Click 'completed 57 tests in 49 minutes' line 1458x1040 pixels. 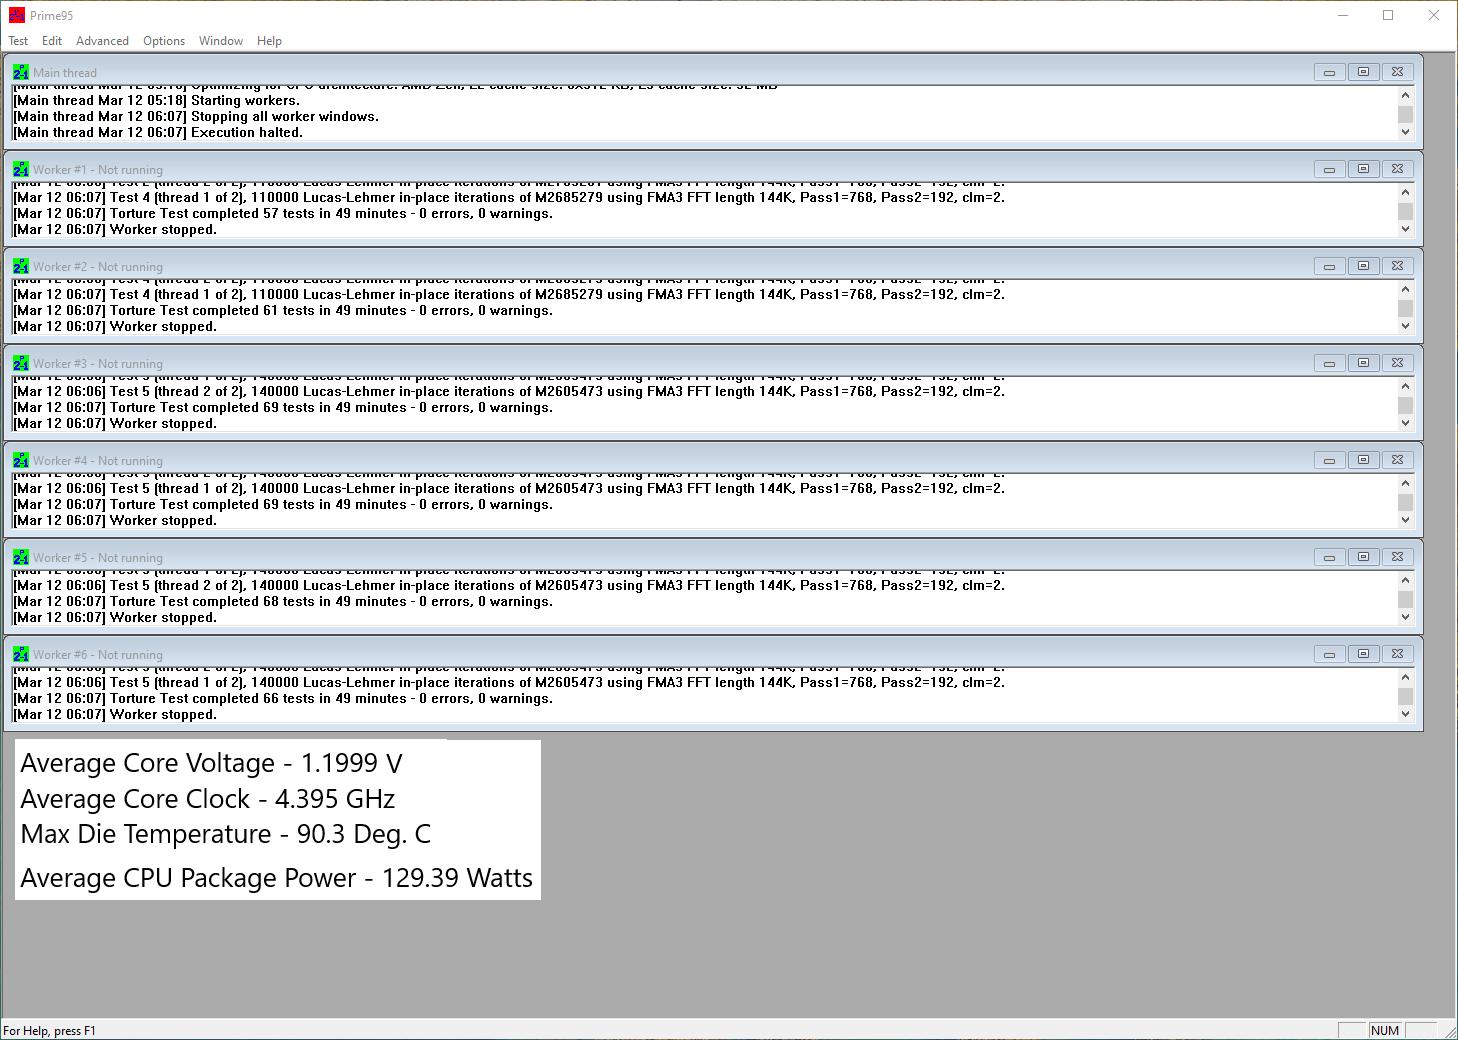pos(283,213)
